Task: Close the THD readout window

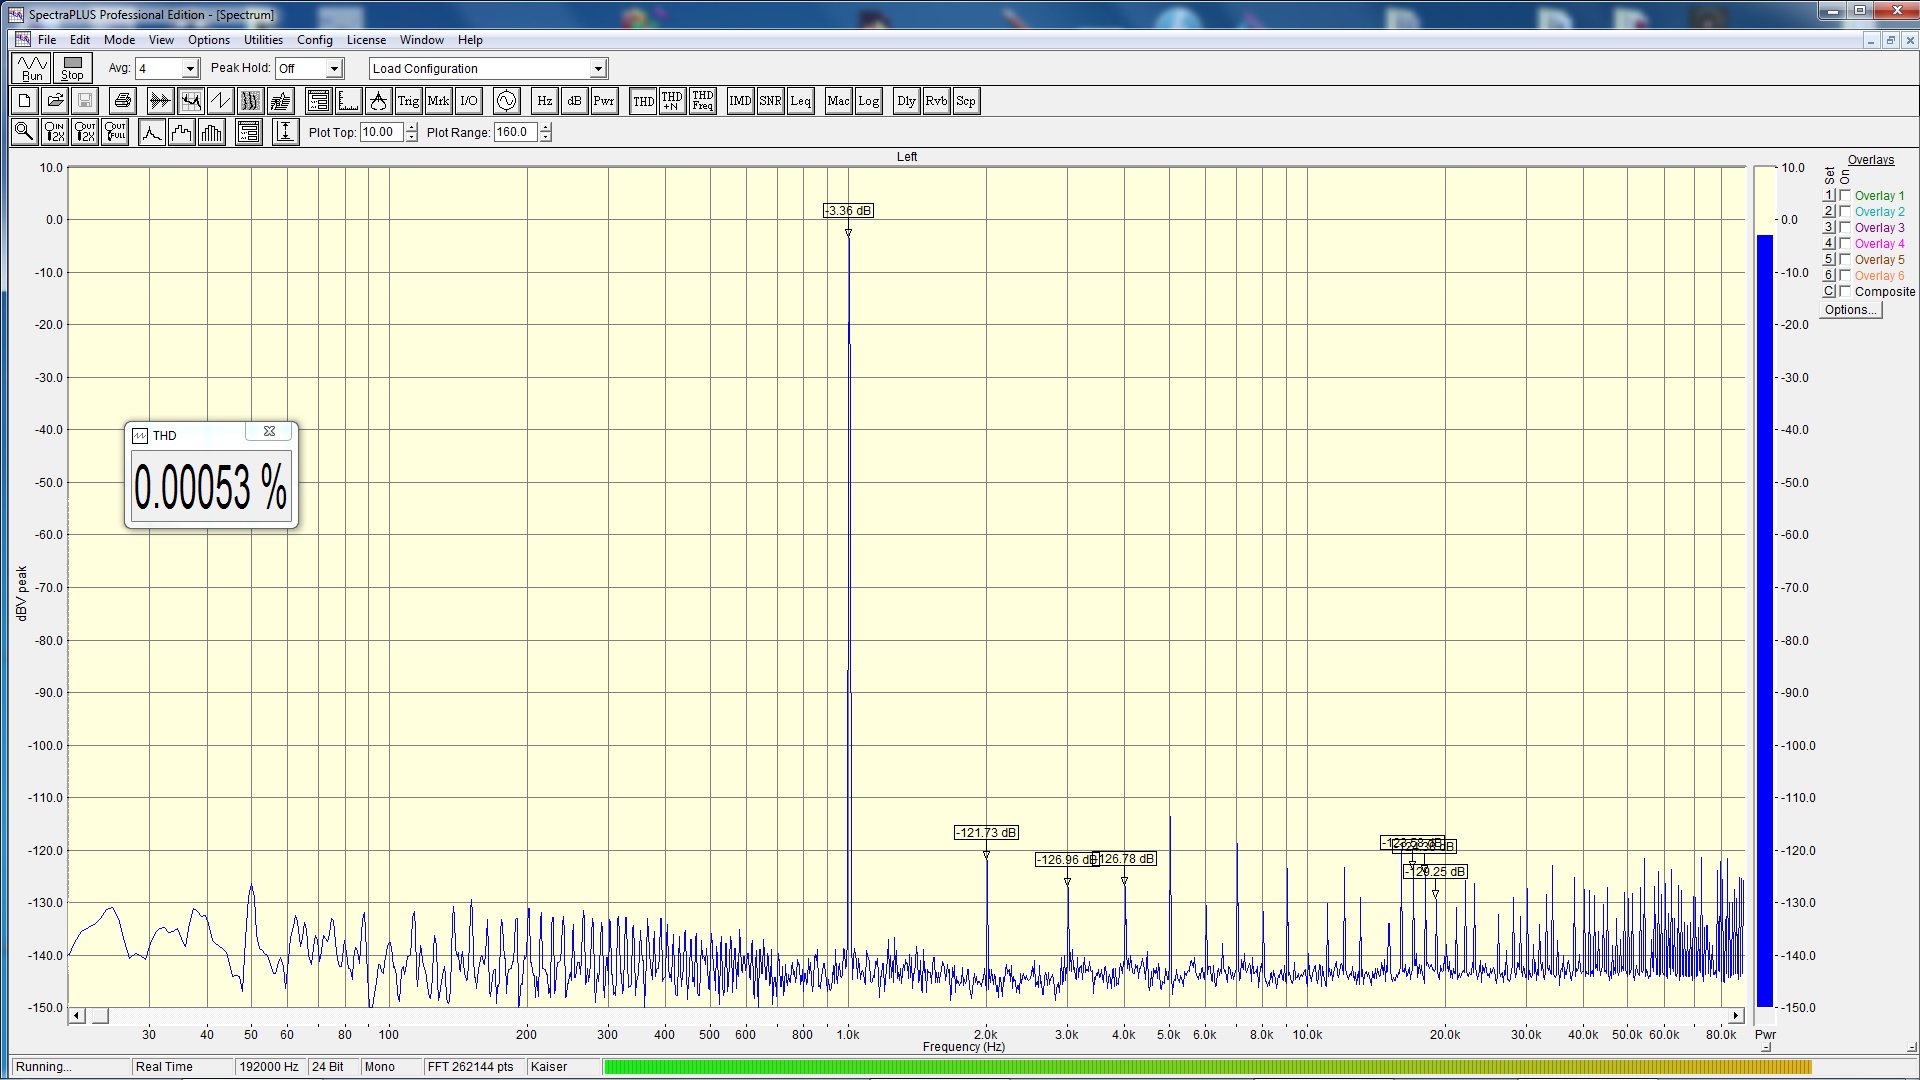Action: pyautogui.click(x=269, y=432)
